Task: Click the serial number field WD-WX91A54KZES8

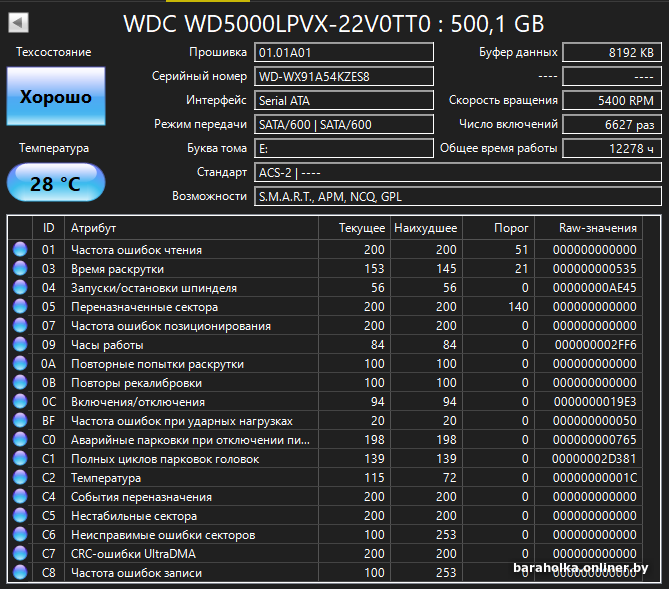Action: pos(344,76)
